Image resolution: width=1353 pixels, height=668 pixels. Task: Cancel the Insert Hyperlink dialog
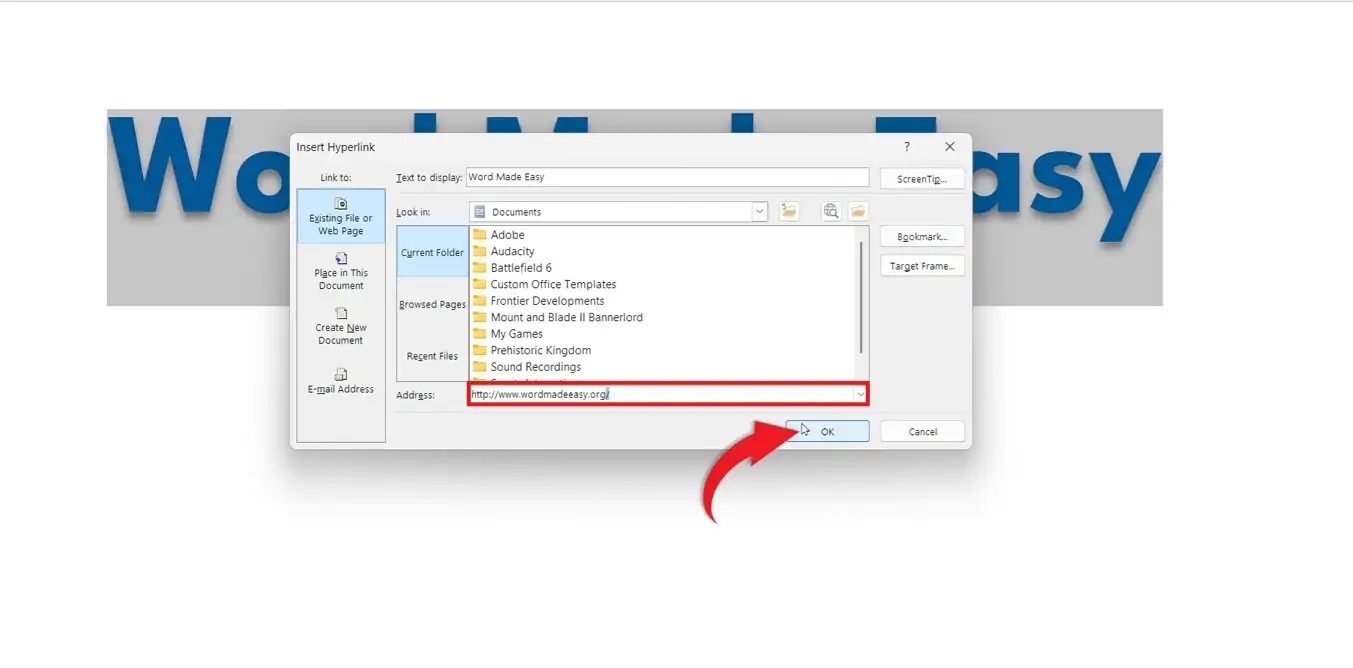coord(923,432)
